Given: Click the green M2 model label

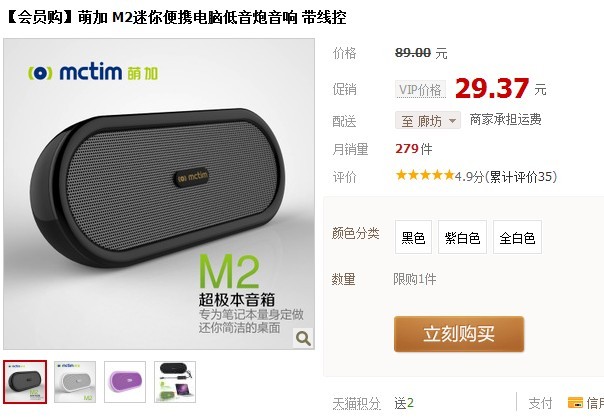Looking at the screenshot, I should (229, 272).
